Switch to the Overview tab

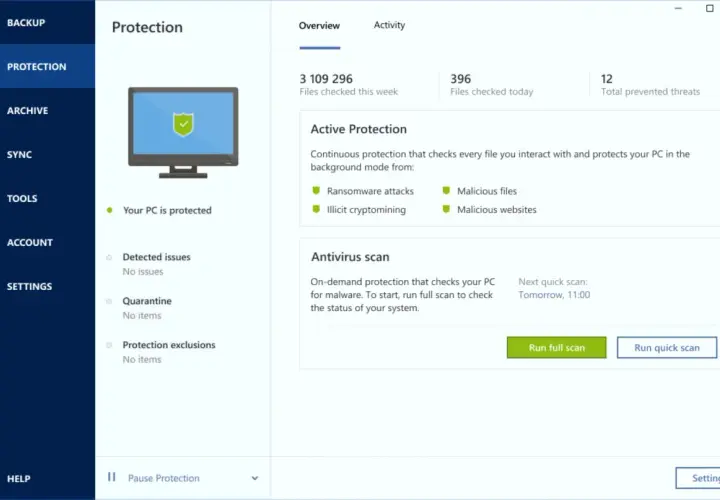click(x=320, y=26)
